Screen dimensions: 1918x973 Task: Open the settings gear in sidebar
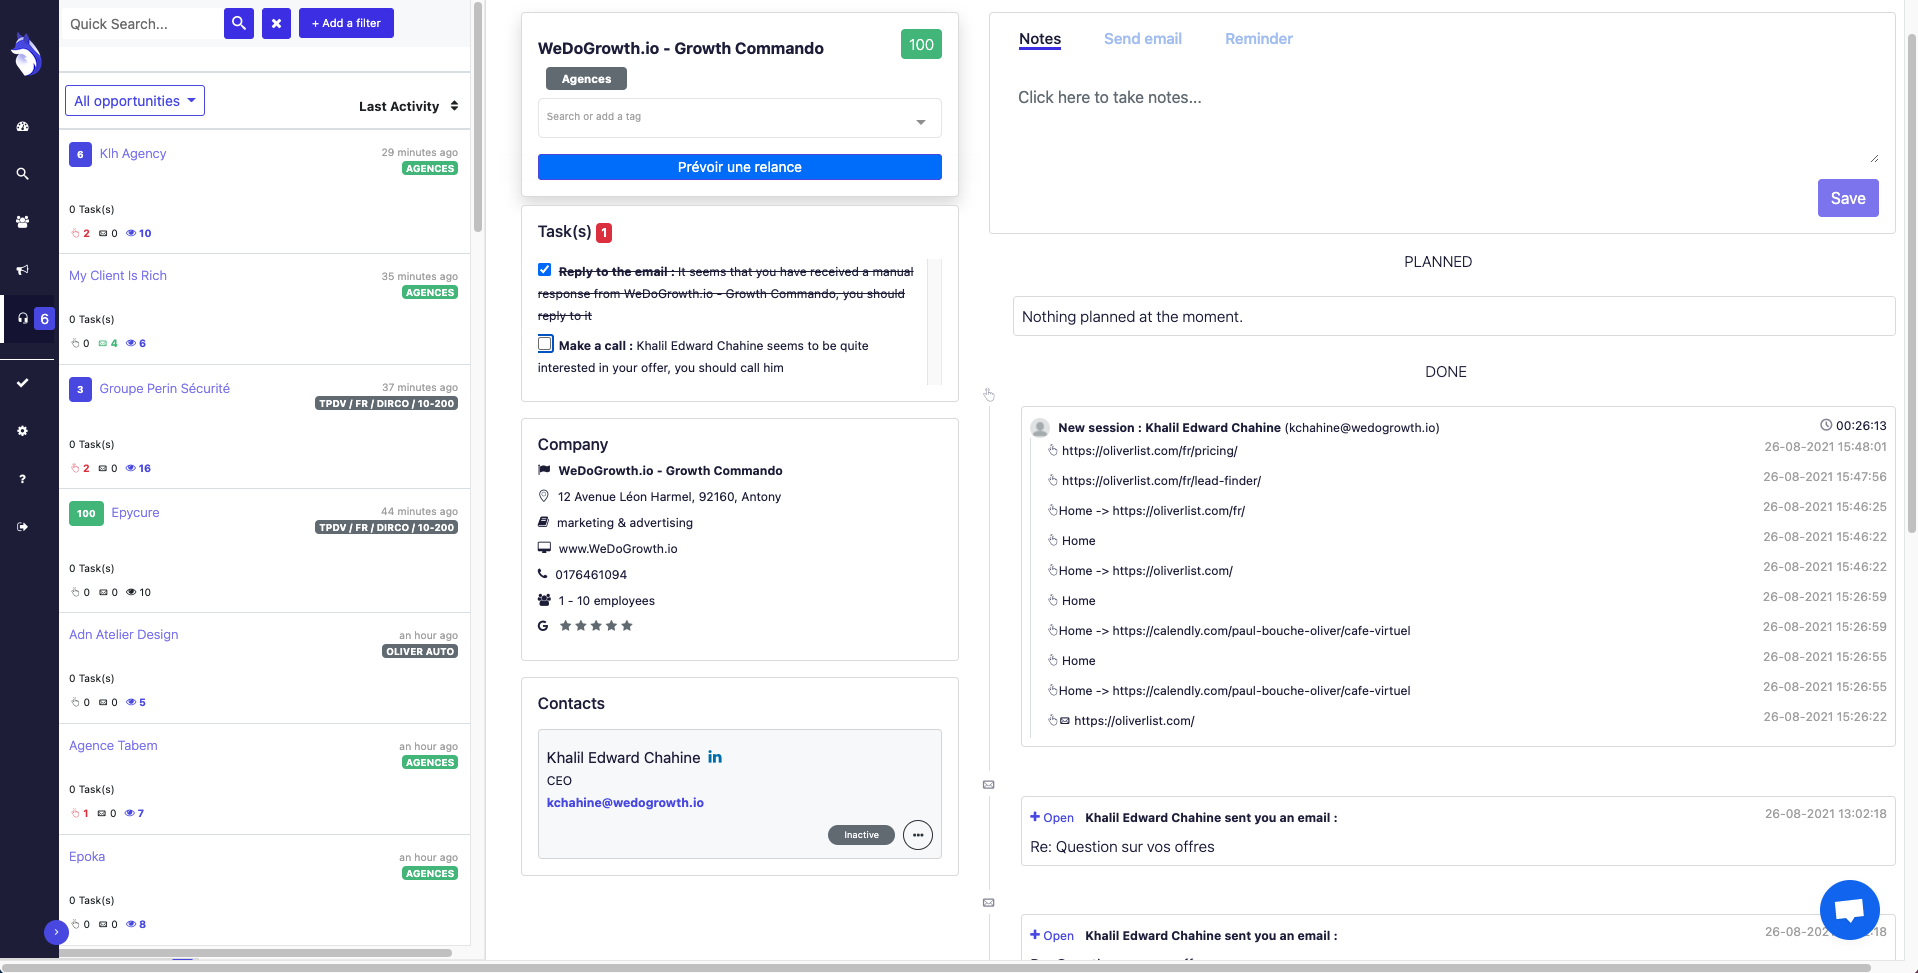point(22,431)
